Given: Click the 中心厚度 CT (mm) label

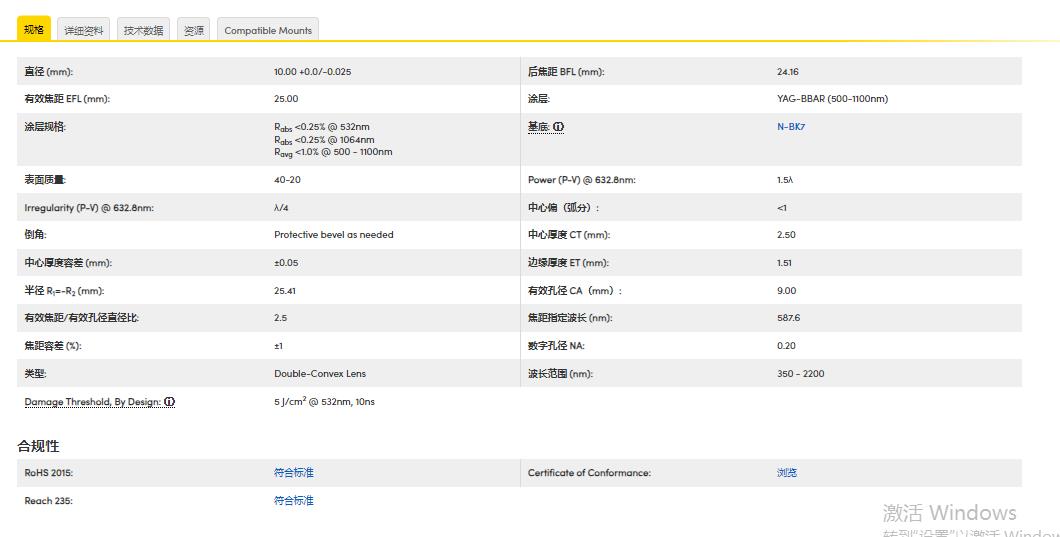Looking at the screenshot, I should pyautogui.click(x=569, y=235).
